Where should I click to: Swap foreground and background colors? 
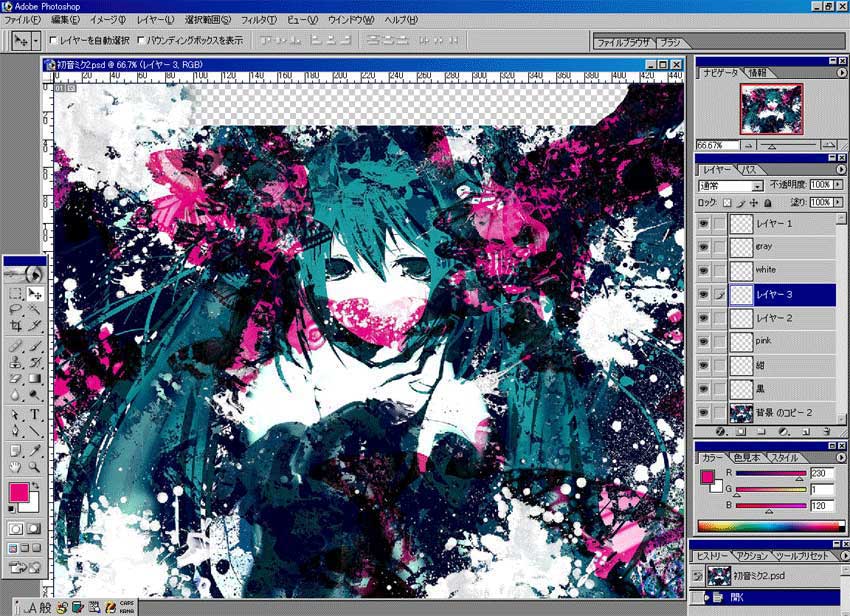pyautogui.click(x=35, y=485)
